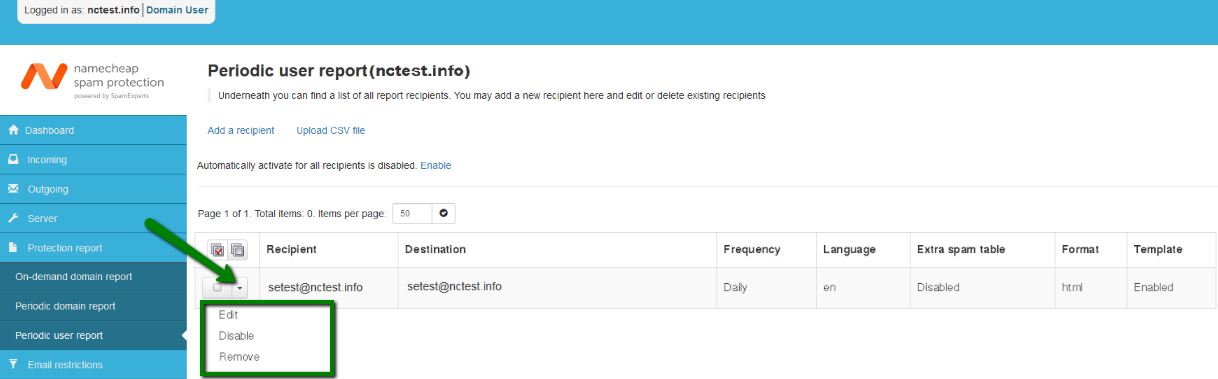Click the select-all checked icon in table header
1218x379 pixels.
(217, 250)
